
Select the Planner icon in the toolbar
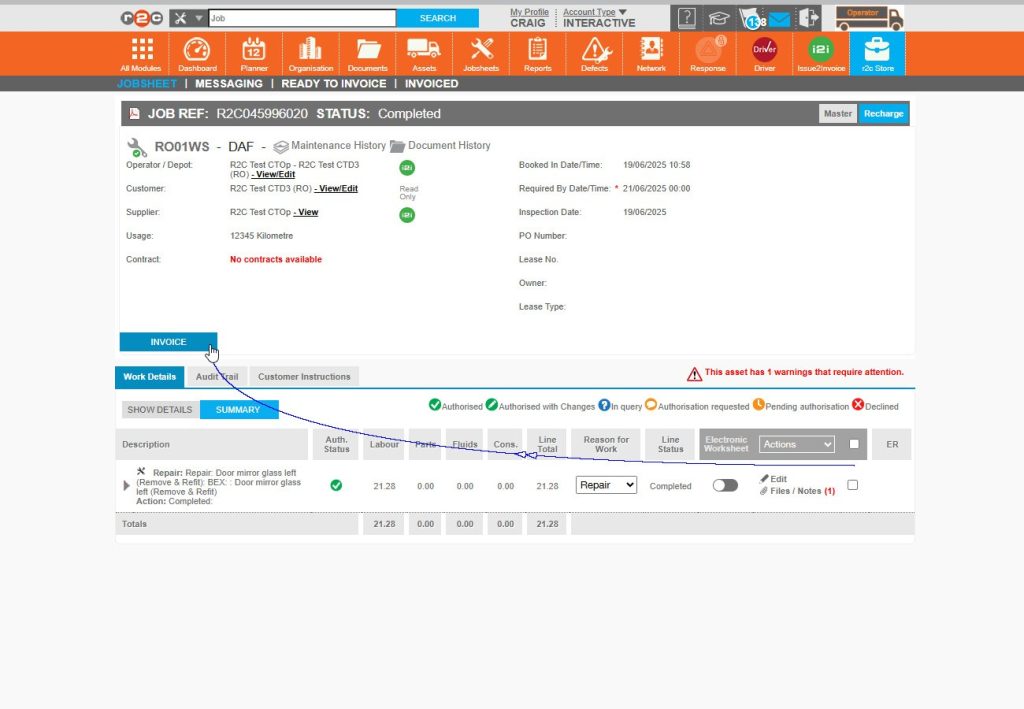point(254,52)
